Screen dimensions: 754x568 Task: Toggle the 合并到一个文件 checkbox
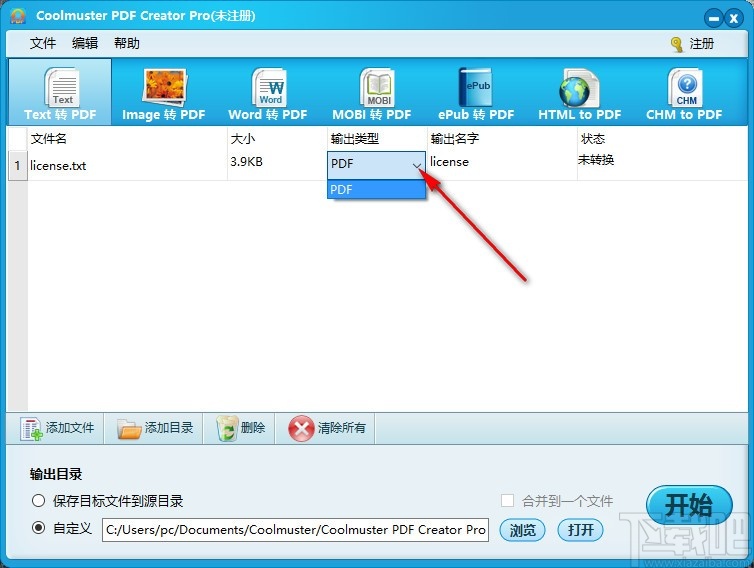click(x=507, y=501)
